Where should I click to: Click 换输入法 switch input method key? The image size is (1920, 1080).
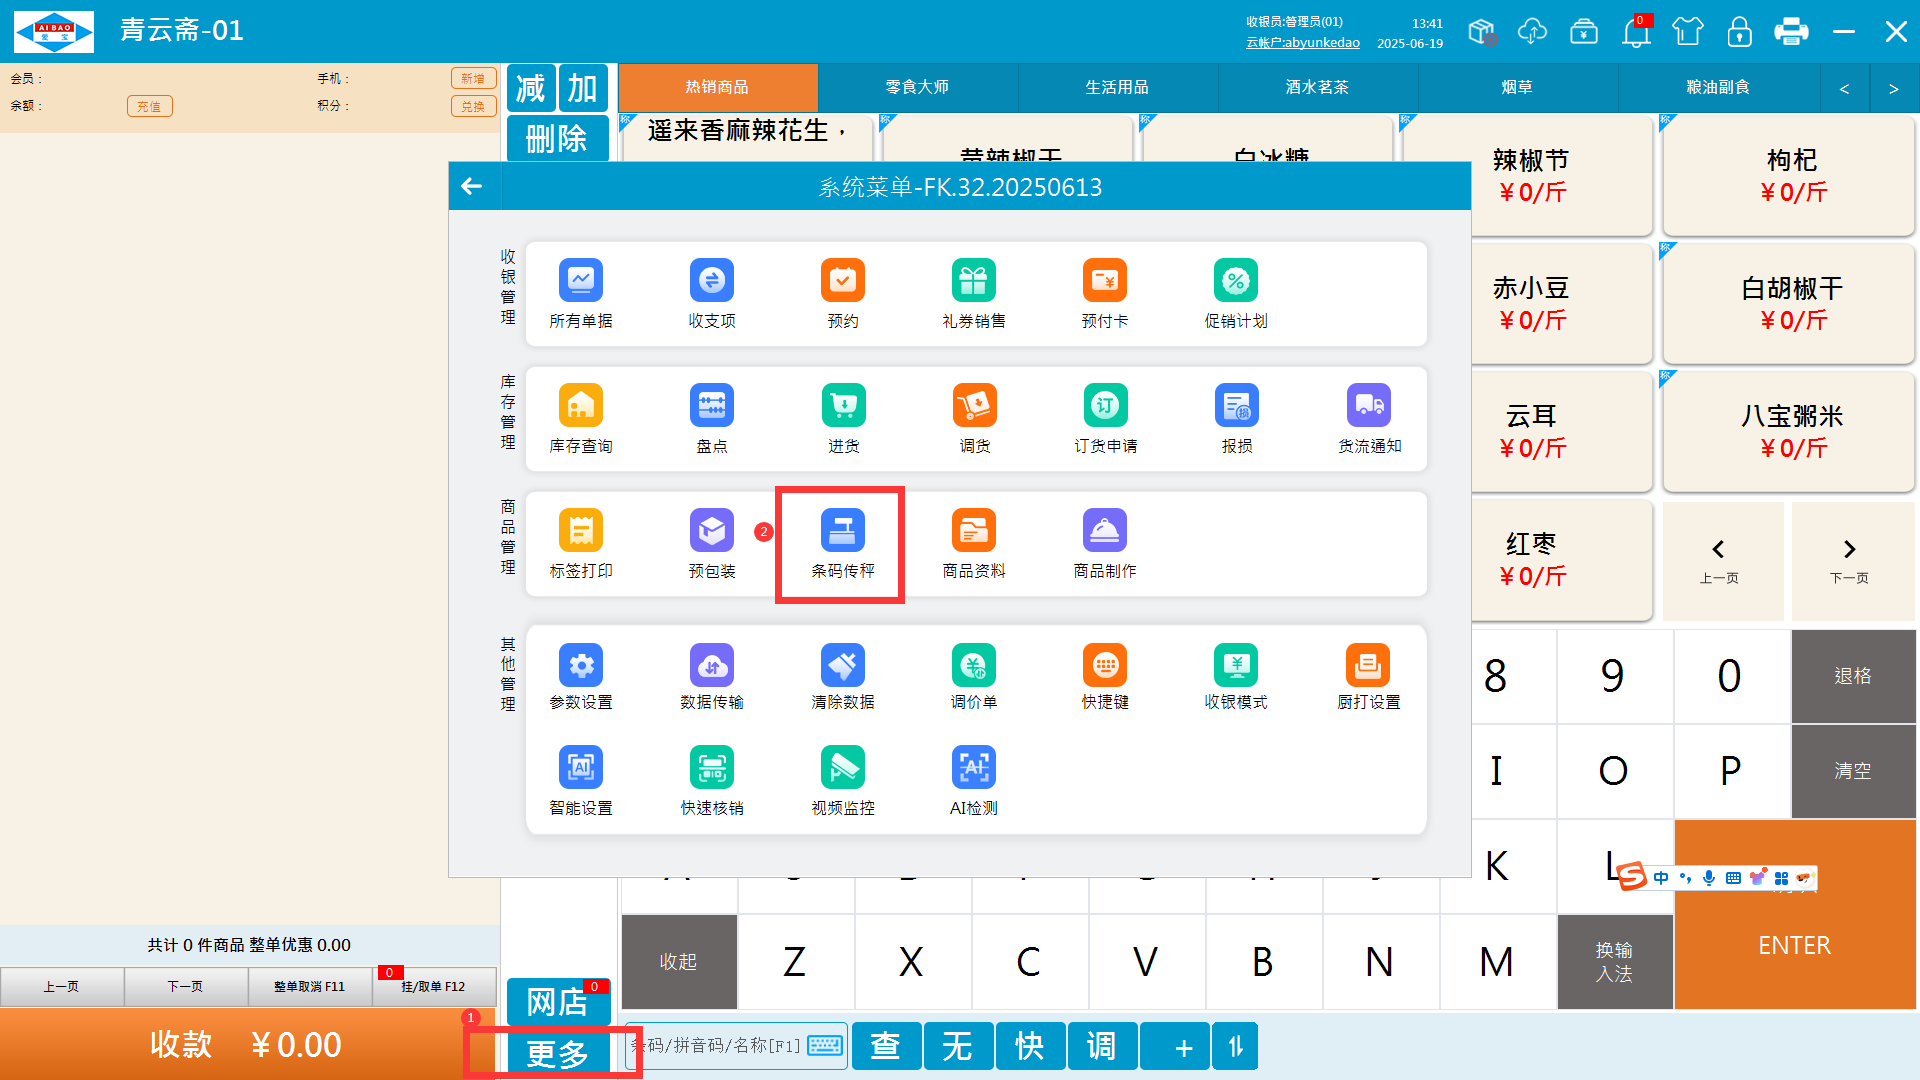(x=1614, y=962)
